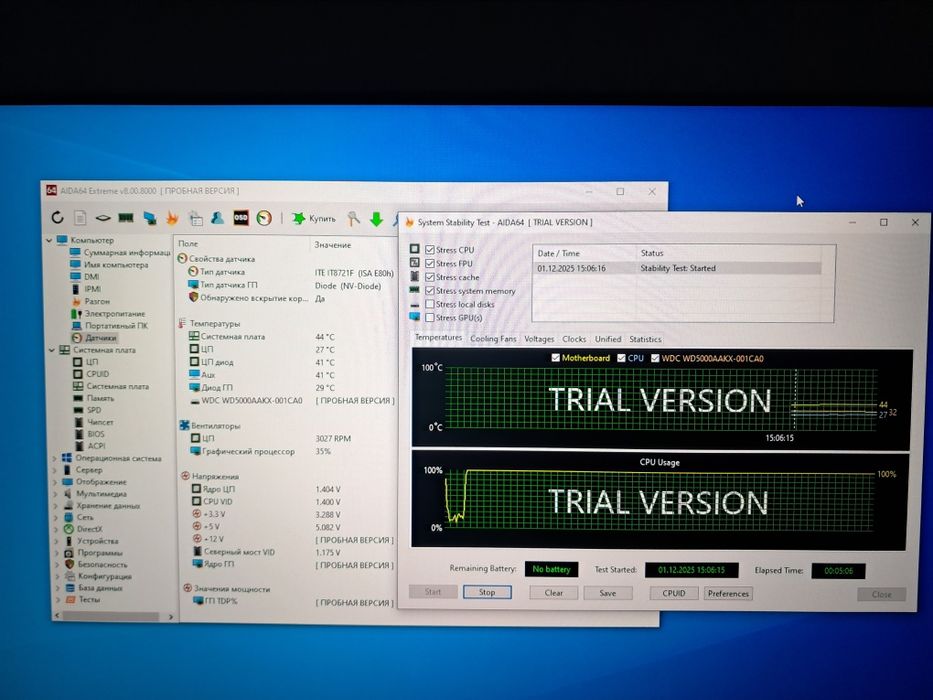Enable the Stress GPU(s) checkbox
Screen dimensions: 933x700
point(430,318)
